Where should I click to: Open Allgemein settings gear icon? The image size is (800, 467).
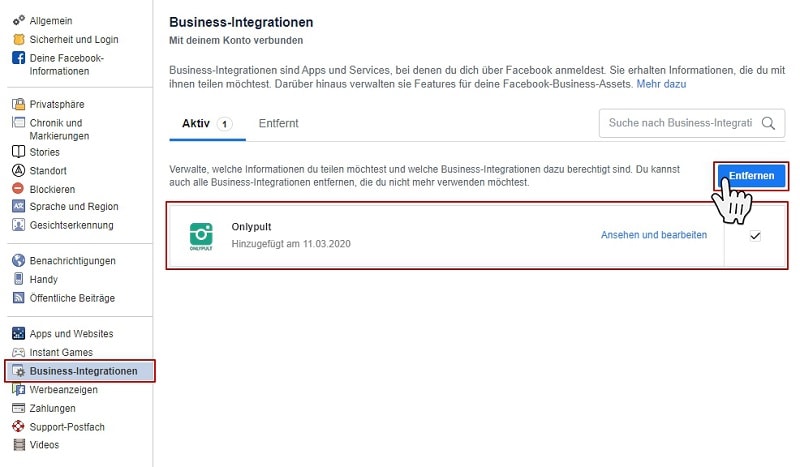pyautogui.click(x=17, y=20)
